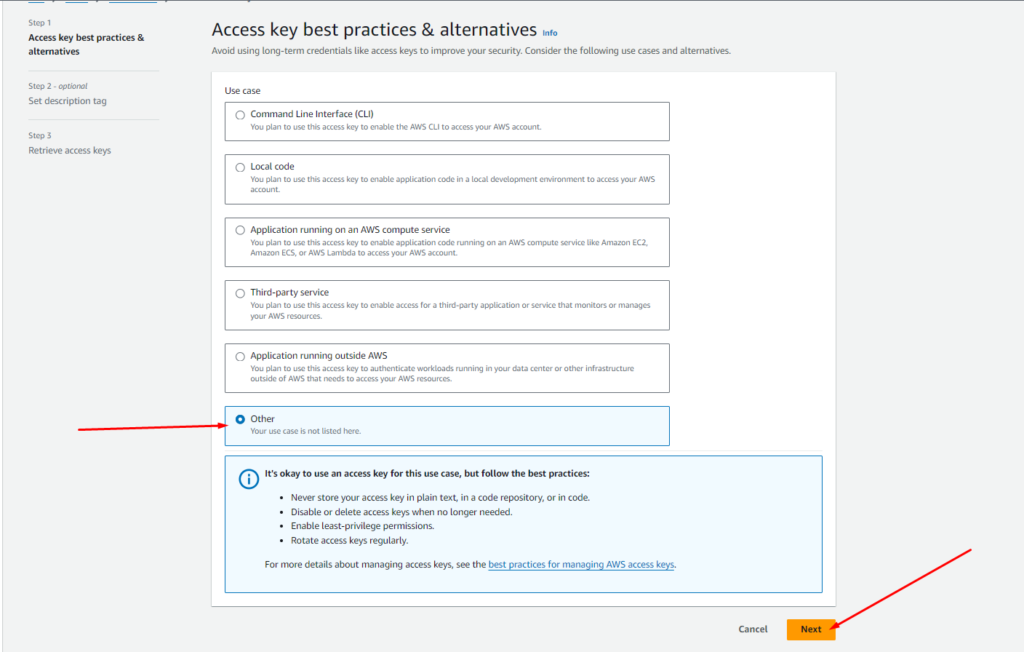Choose the Local code radio button

click(240, 167)
